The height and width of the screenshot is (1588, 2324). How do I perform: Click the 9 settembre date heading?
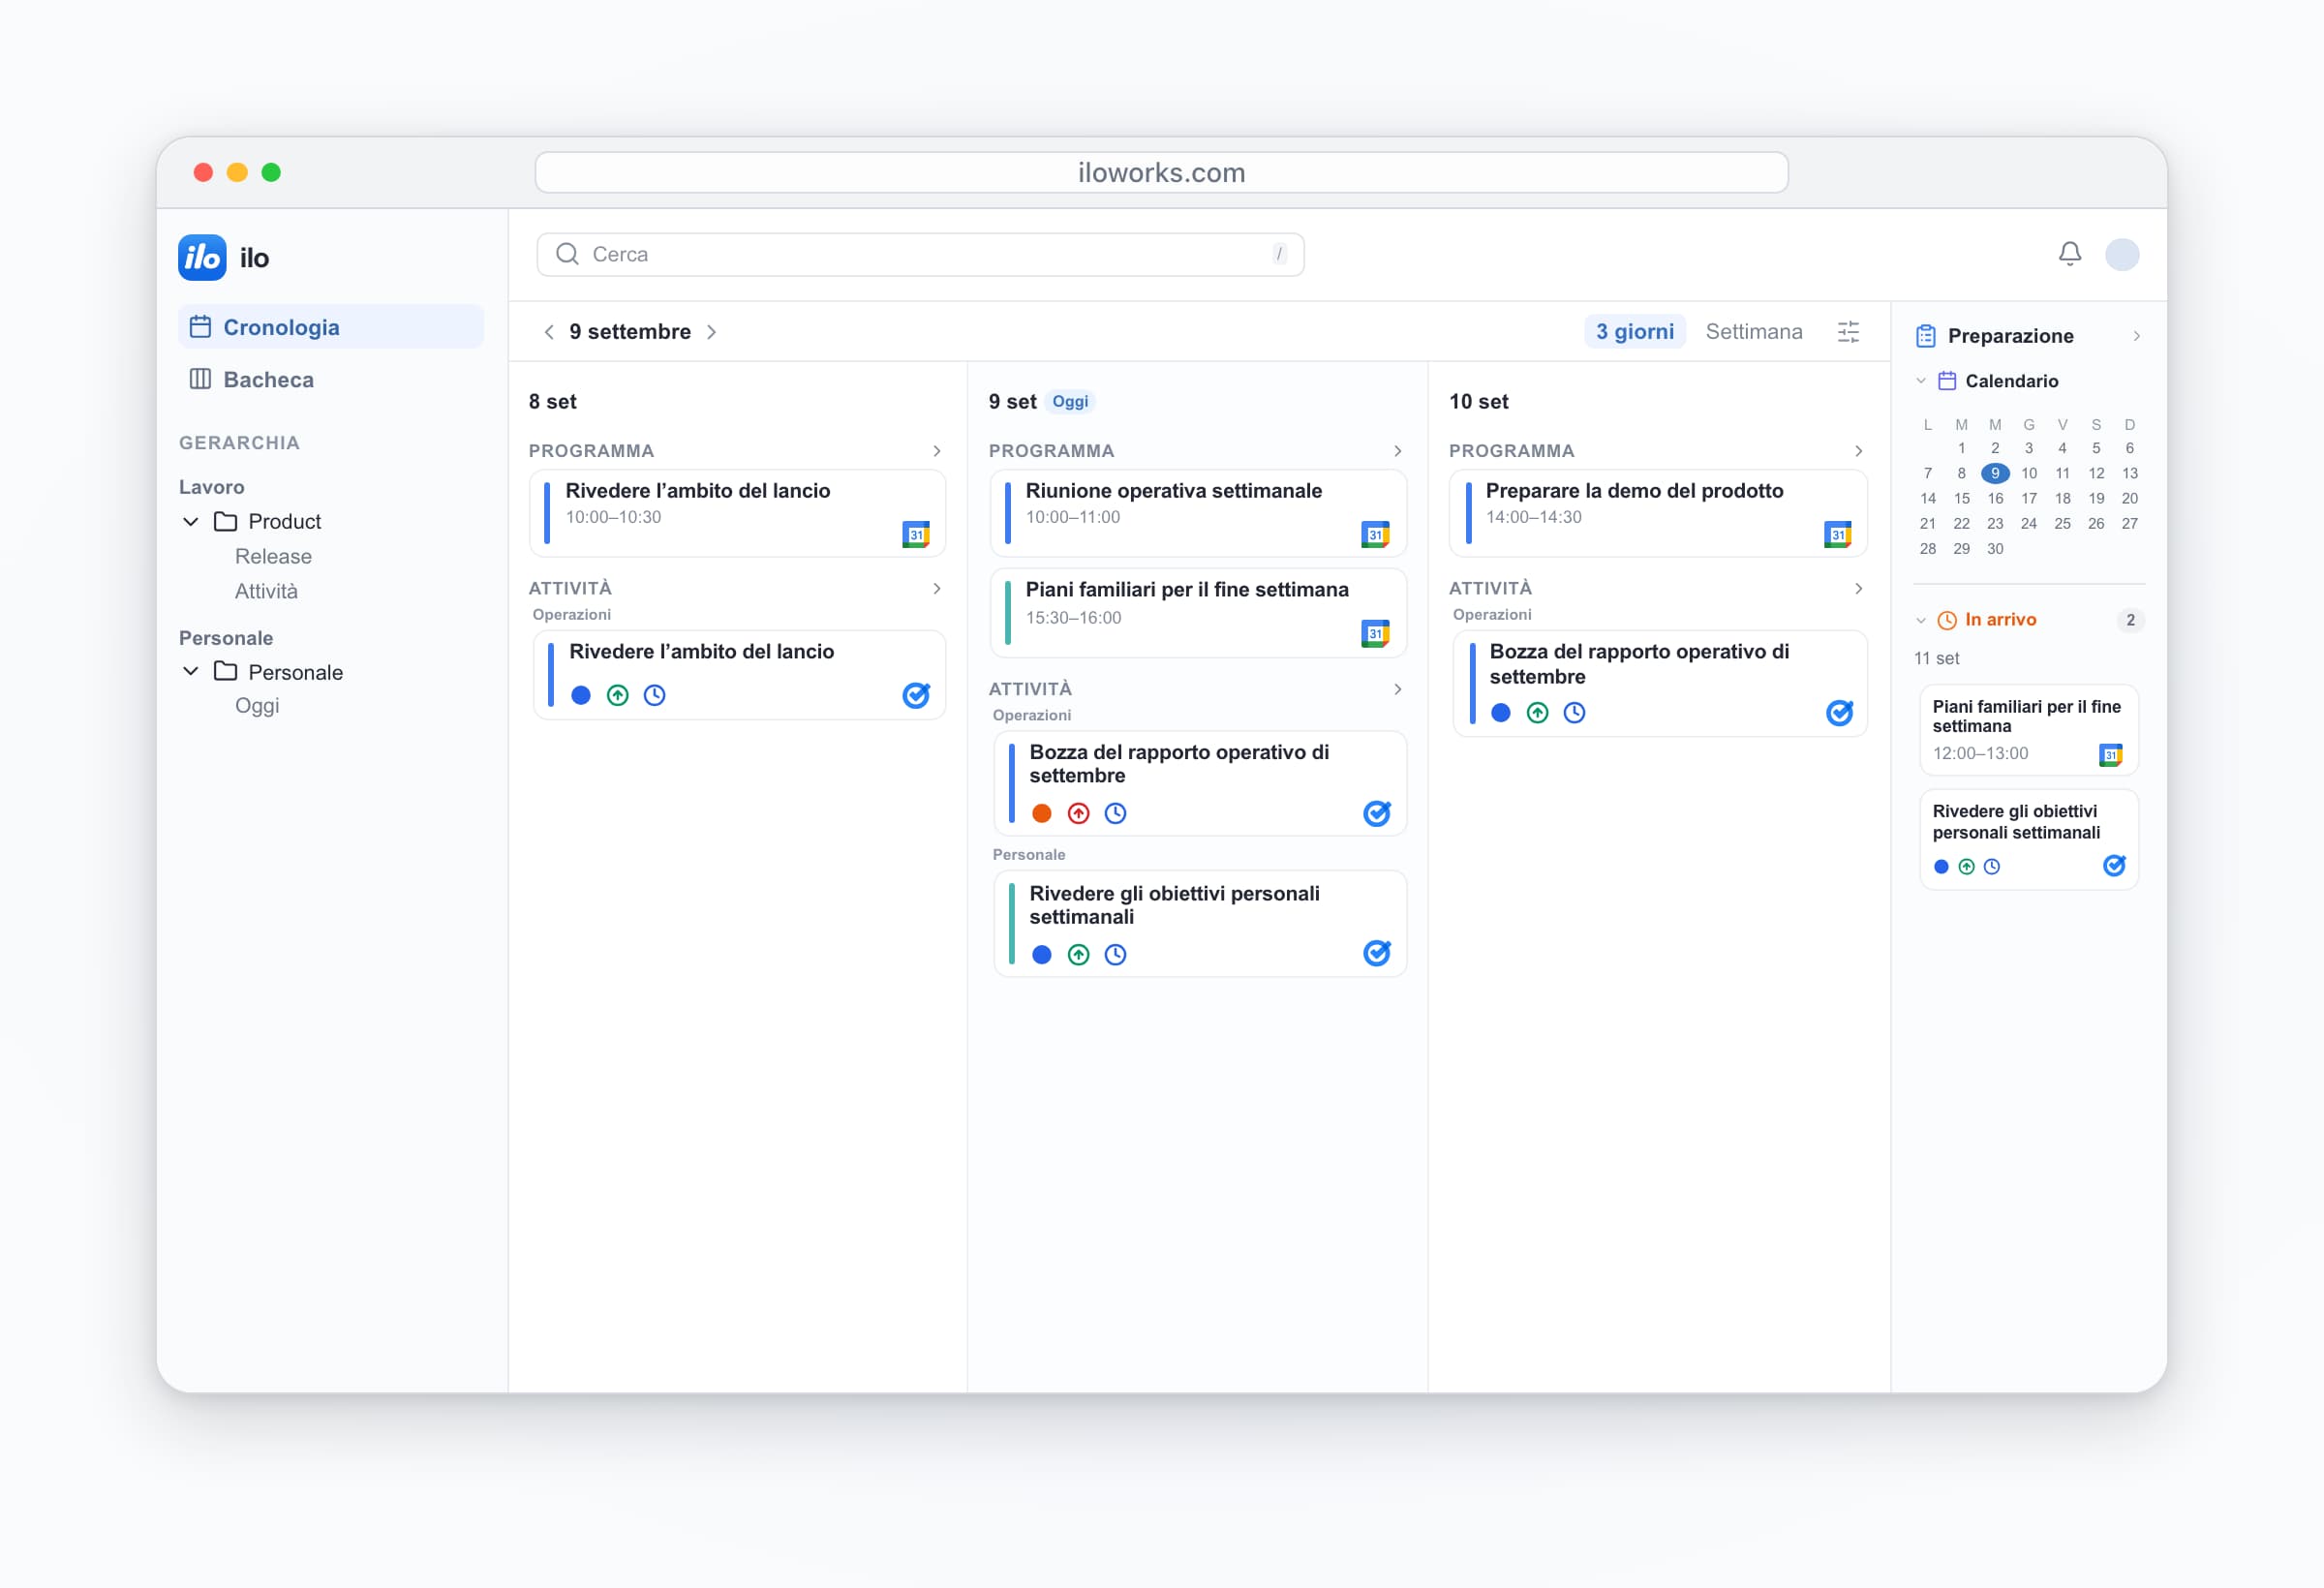pos(630,332)
